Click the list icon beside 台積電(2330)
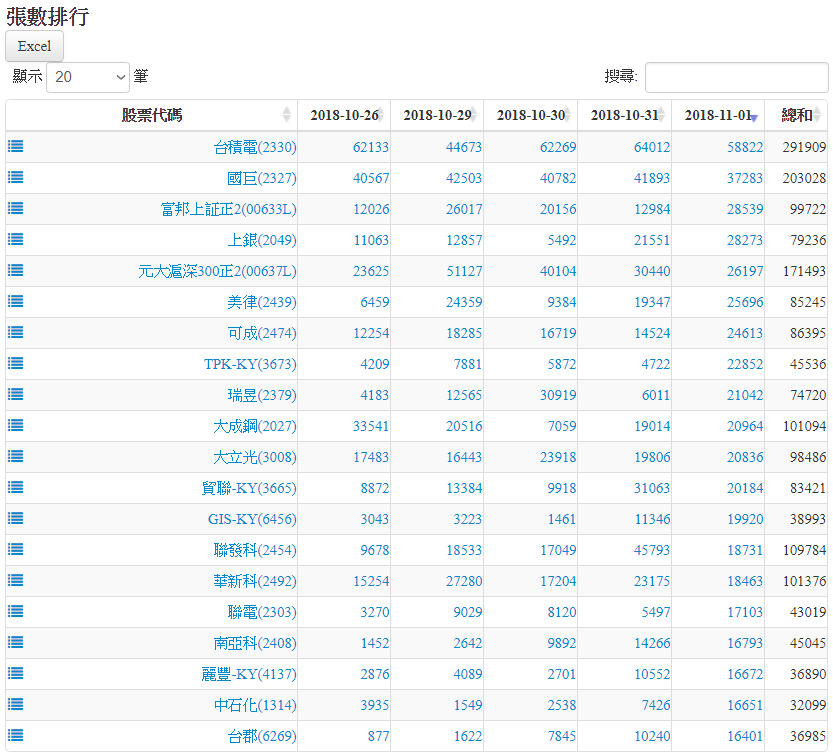833x756 pixels. [16, 146]
